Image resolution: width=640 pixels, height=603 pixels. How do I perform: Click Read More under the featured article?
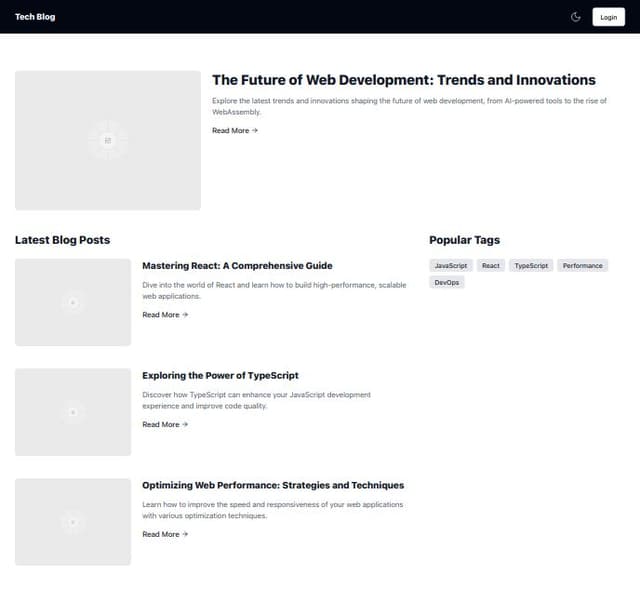[x=235, y=131]
